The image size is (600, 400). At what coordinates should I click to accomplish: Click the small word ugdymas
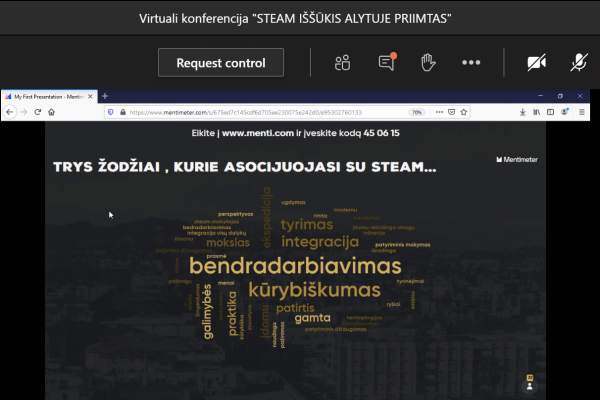tap(293, 202)
